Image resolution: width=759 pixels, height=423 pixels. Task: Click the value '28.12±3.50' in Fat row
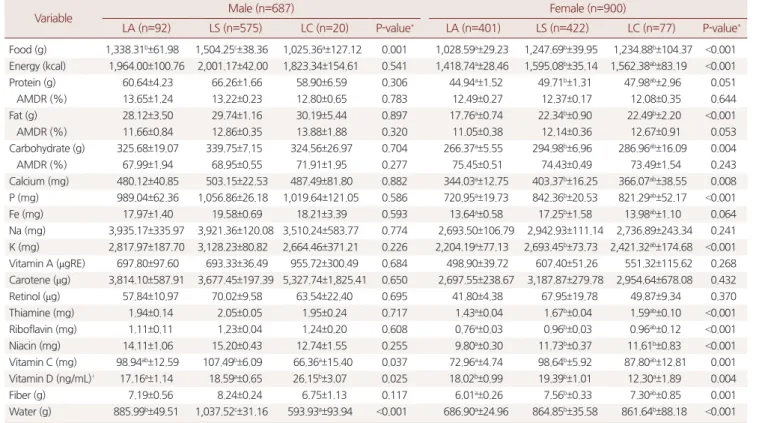pyautogui.click(x=148, y=116)
